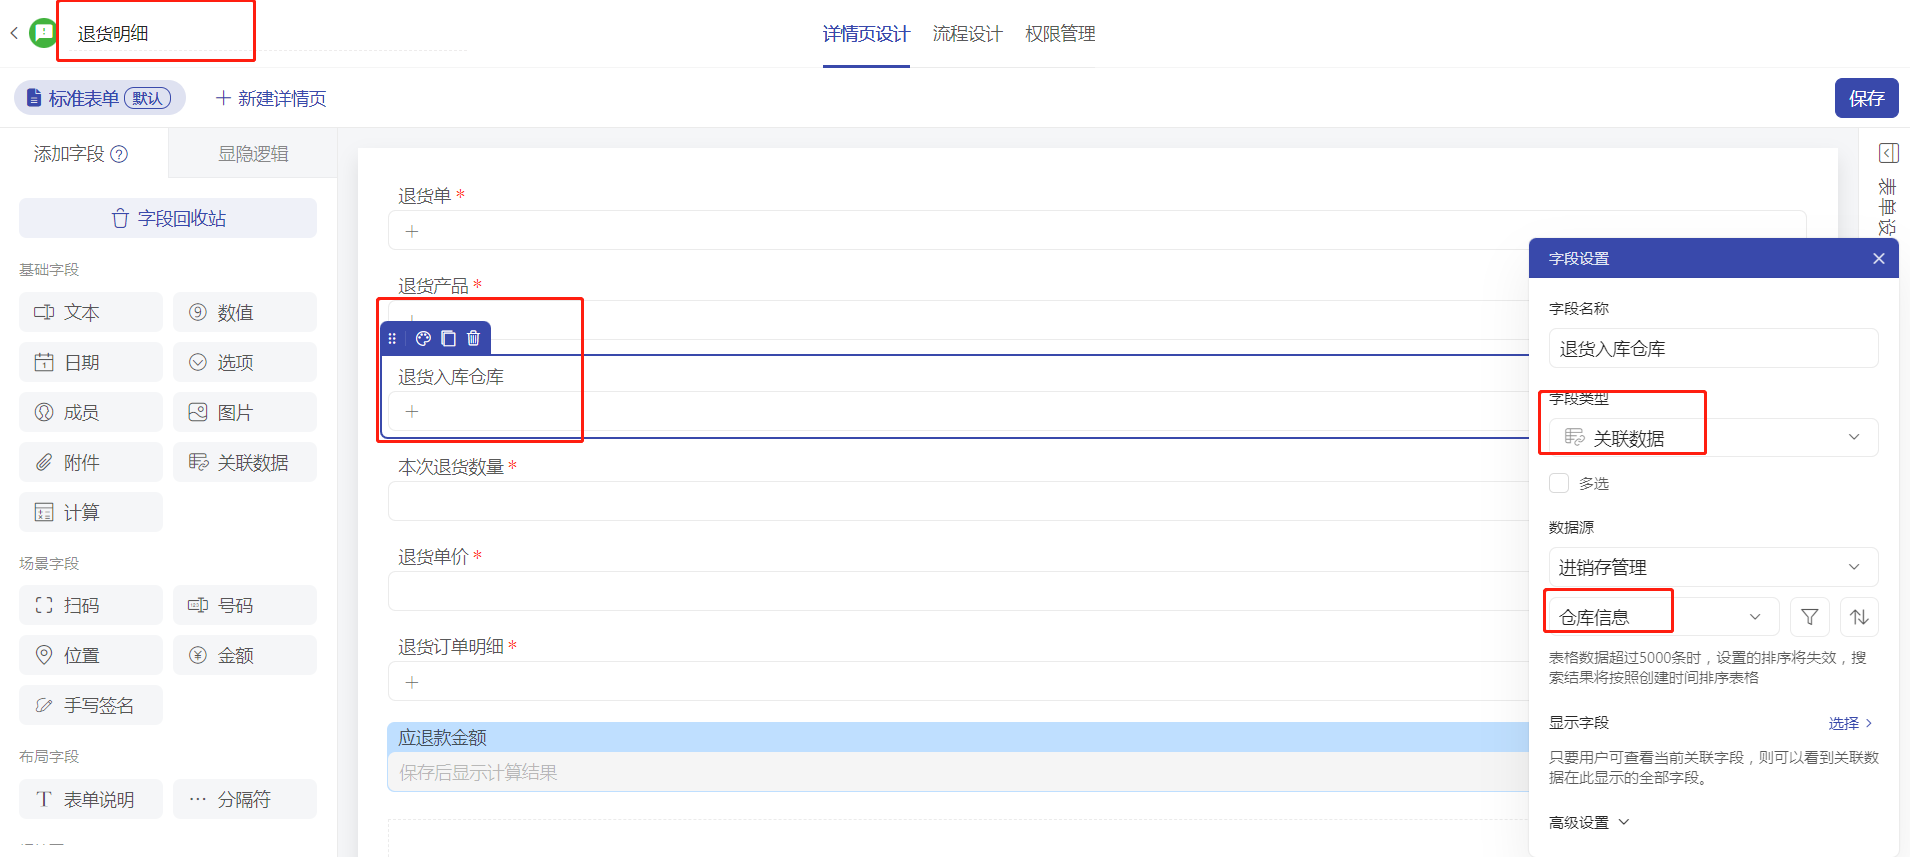The height and width of the screenshot is (857, 1910).
Task: Select the 应退款金额 calculated field
Action: click(960, 757)
